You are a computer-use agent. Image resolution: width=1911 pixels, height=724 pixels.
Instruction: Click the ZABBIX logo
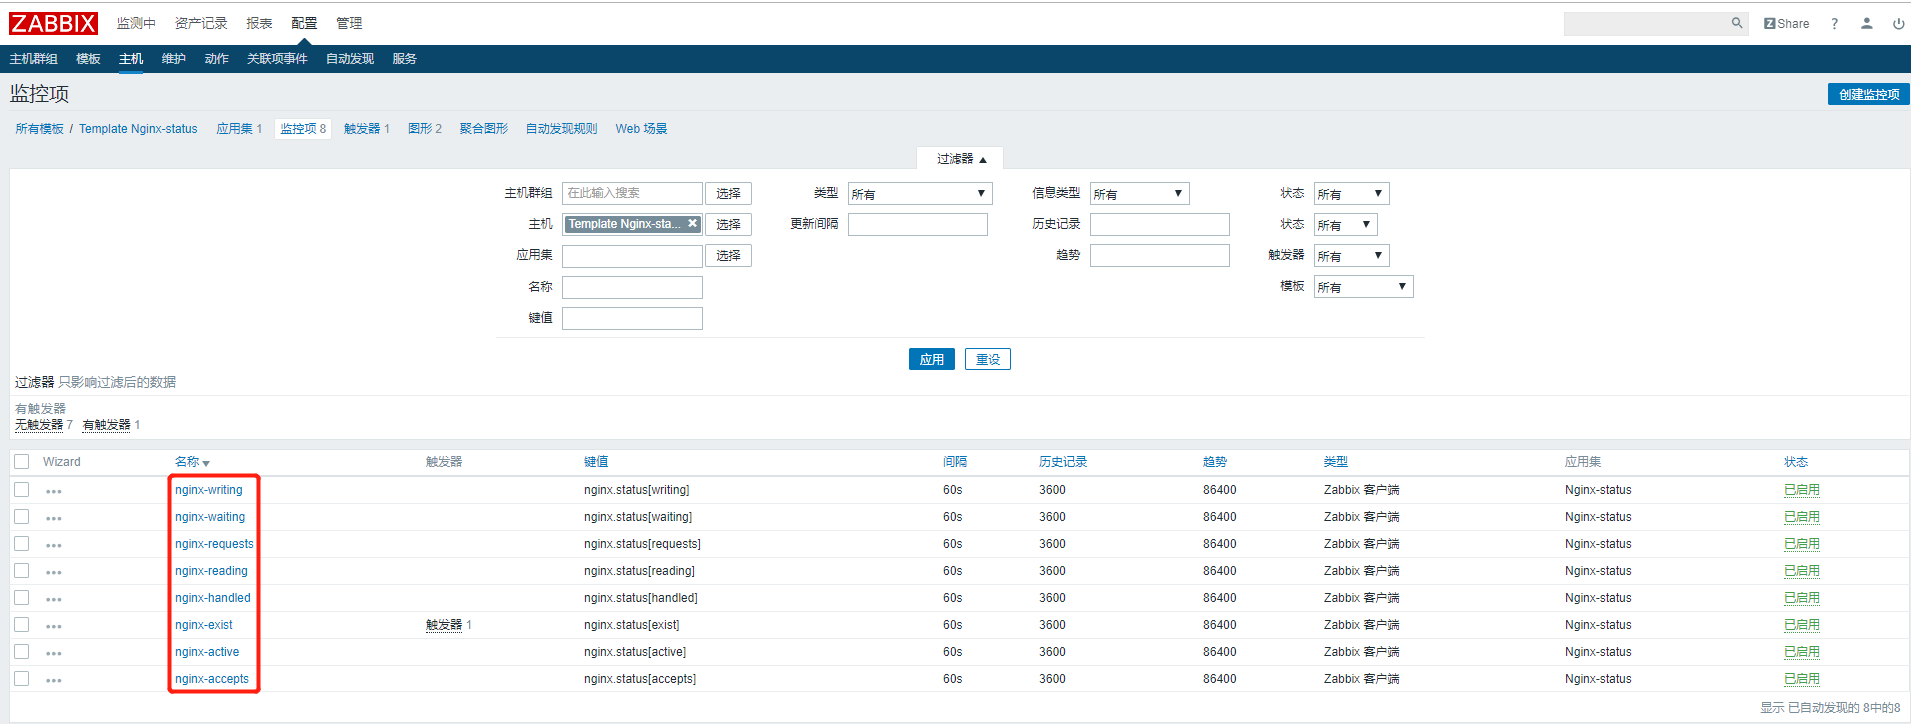[54, 23]
